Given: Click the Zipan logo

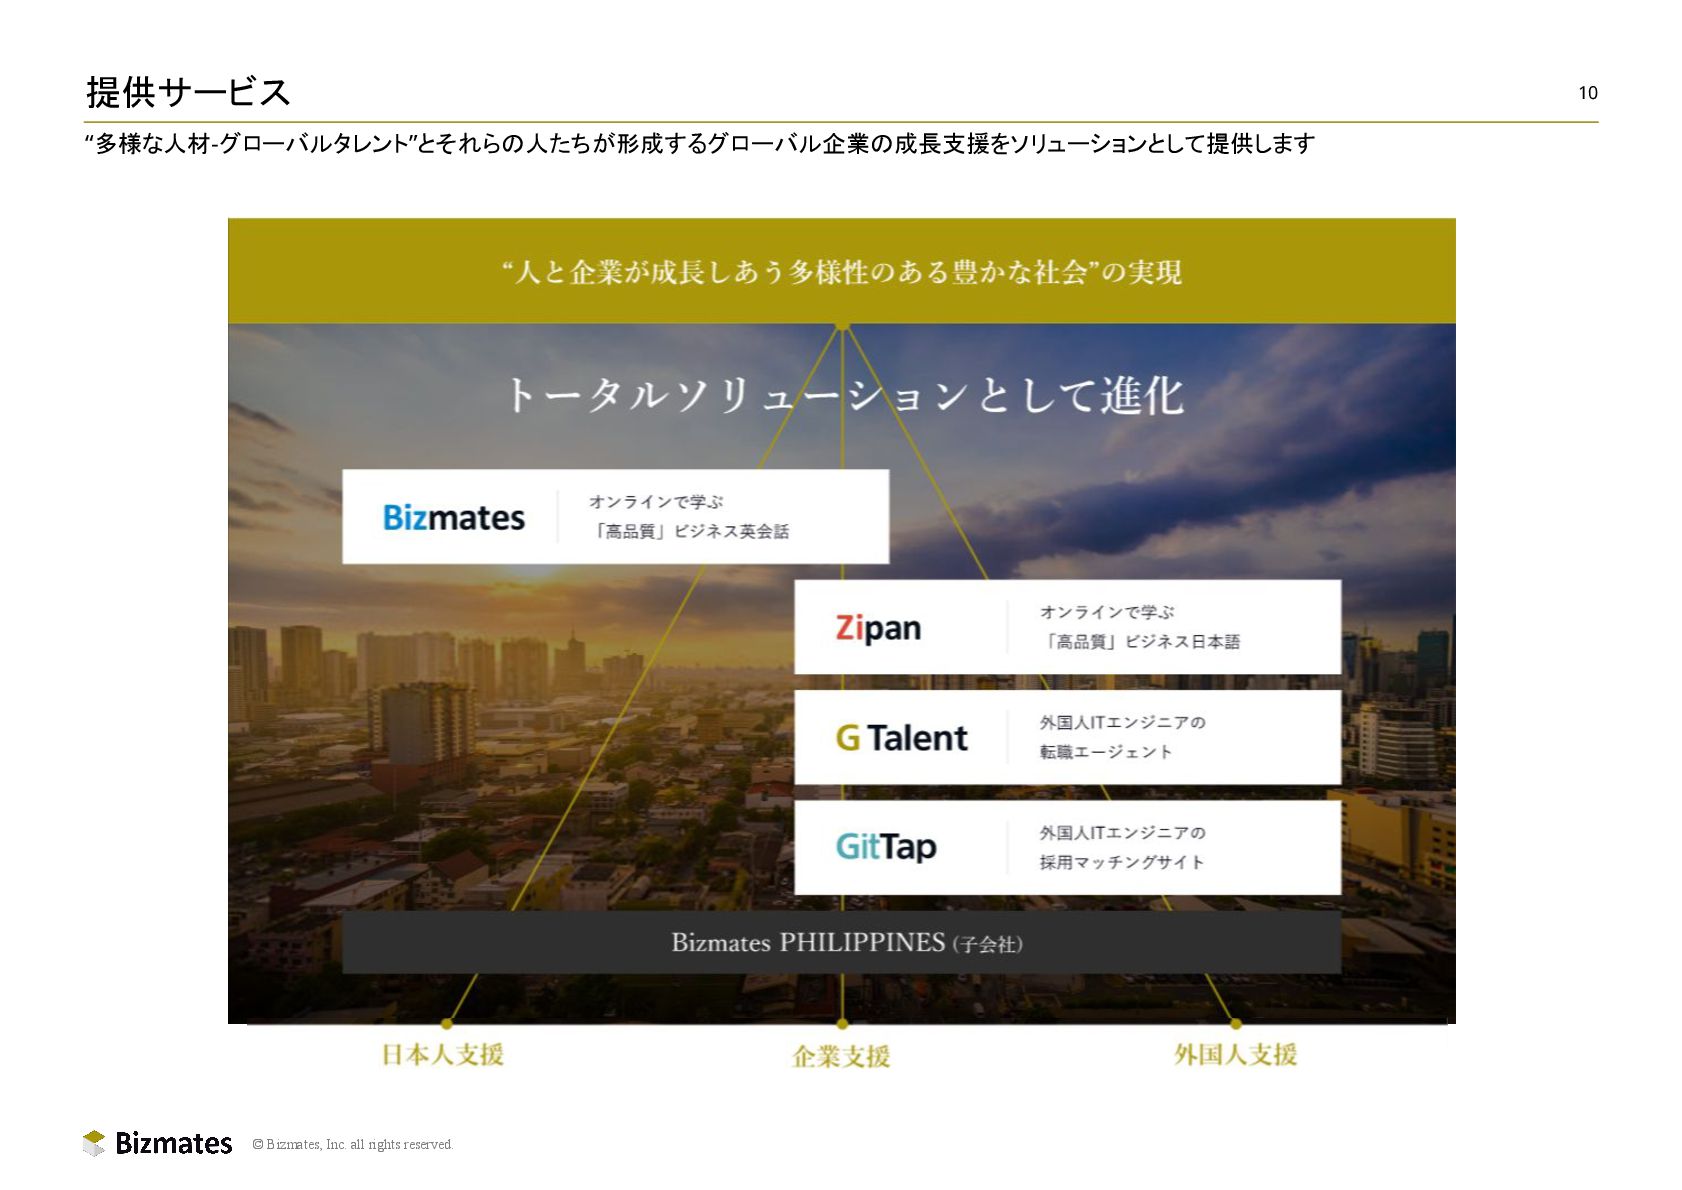Looking at the screenshot, I should click(878, 628).
